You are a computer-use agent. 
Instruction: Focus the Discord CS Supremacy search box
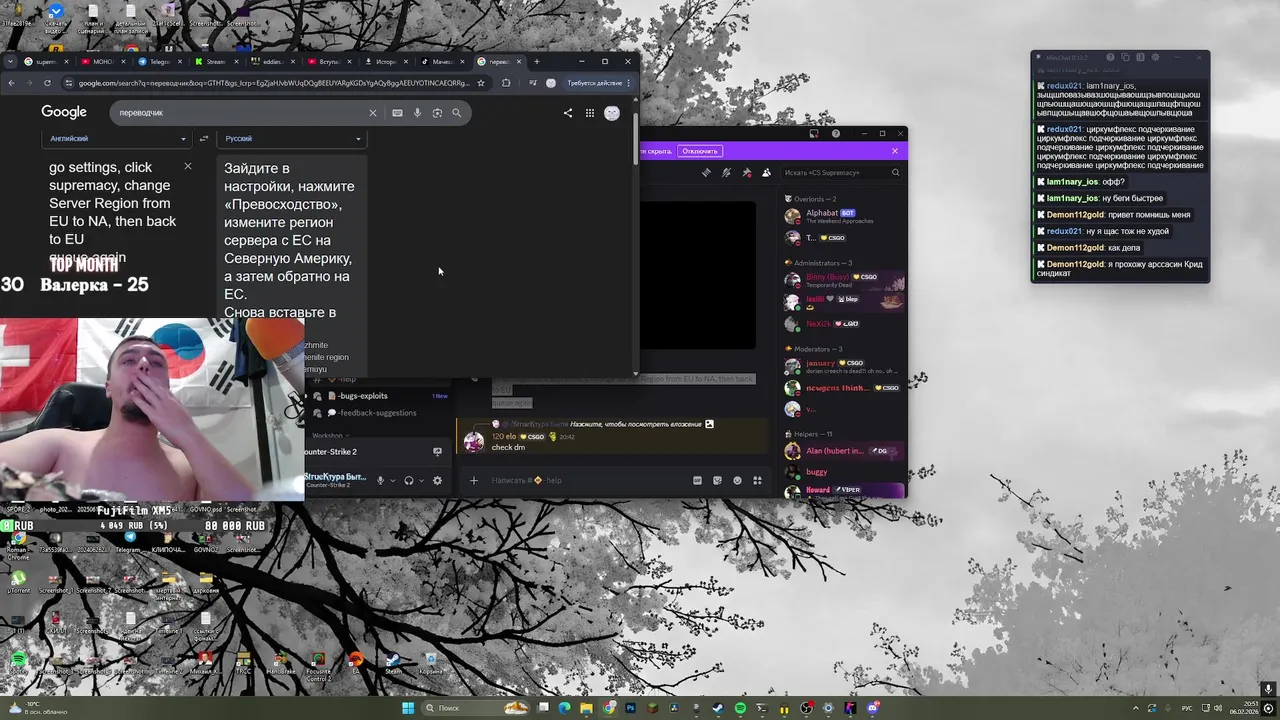(842, 172)
